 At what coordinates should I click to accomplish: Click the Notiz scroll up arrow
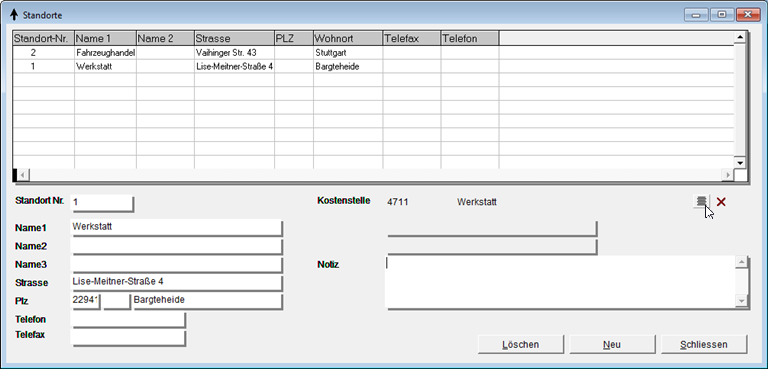pos(742,263)
